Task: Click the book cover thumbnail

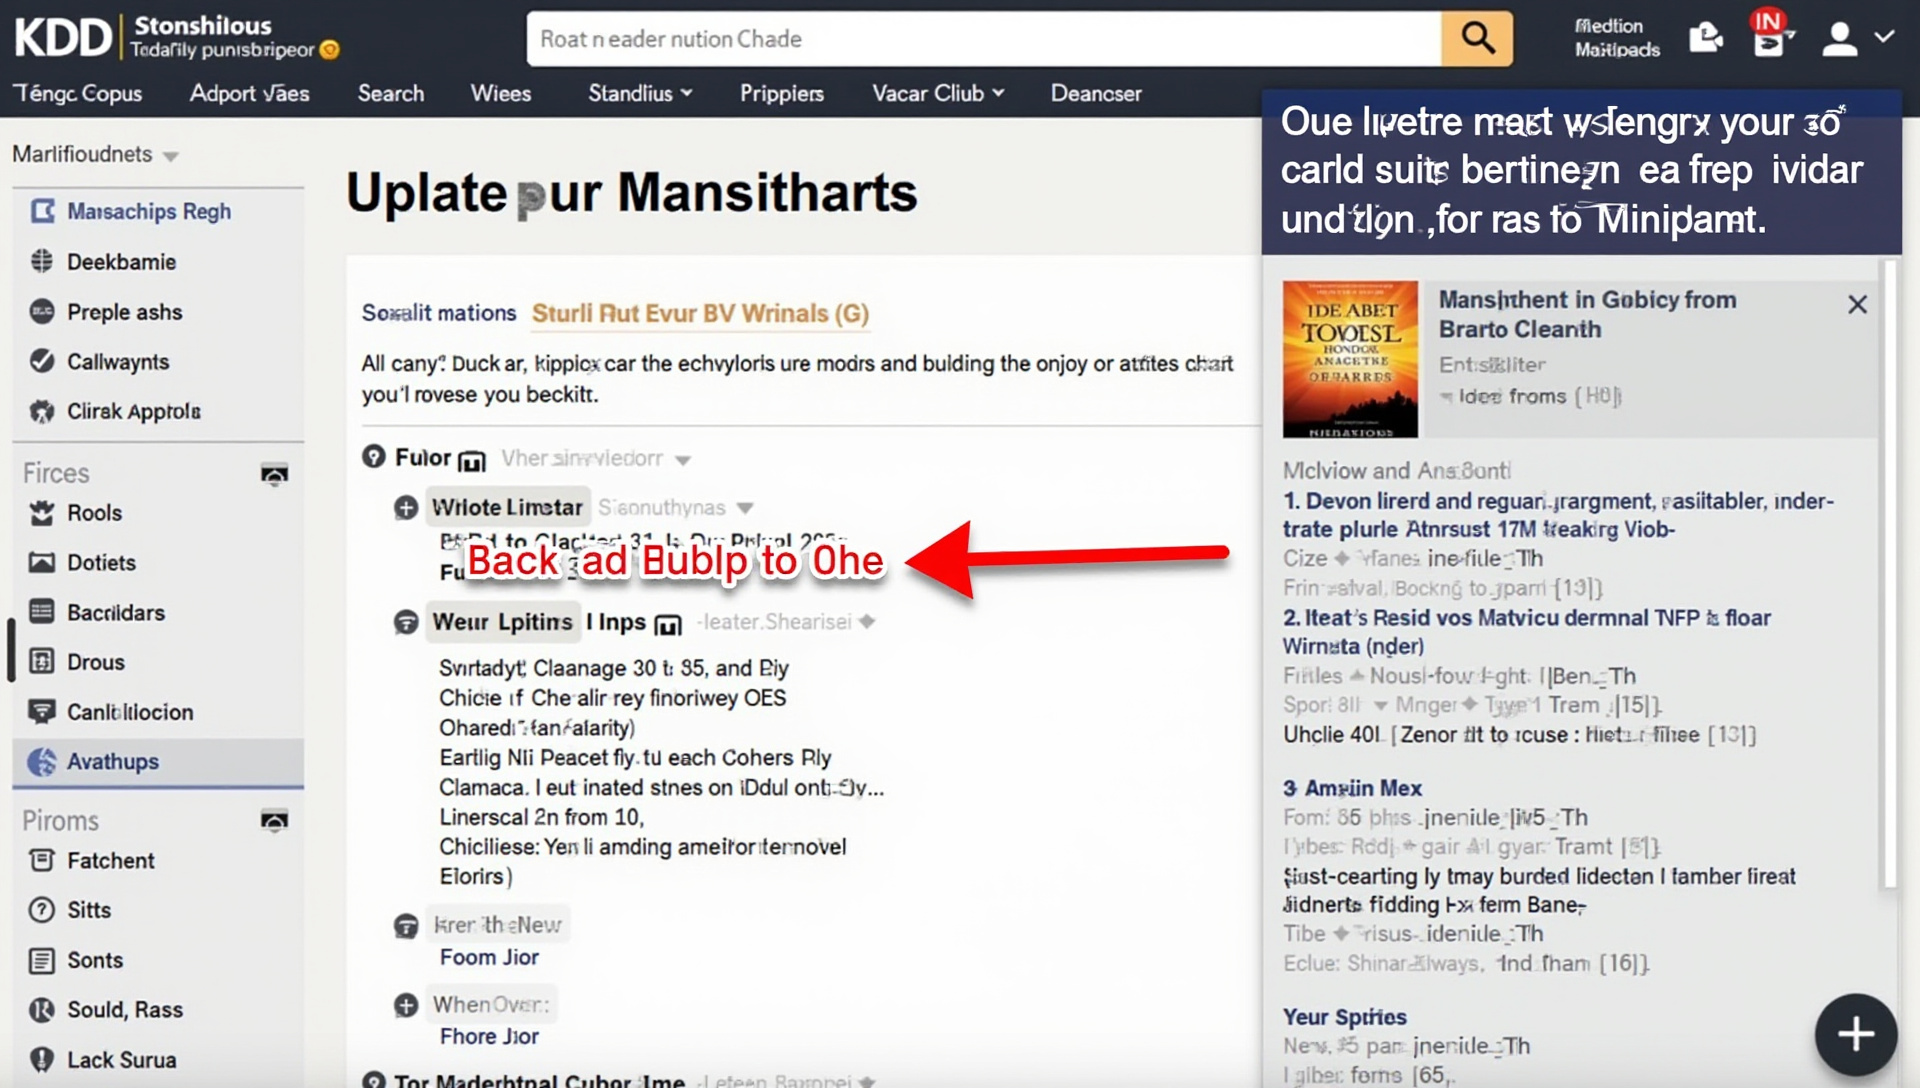Action: tap(1350, 359)
